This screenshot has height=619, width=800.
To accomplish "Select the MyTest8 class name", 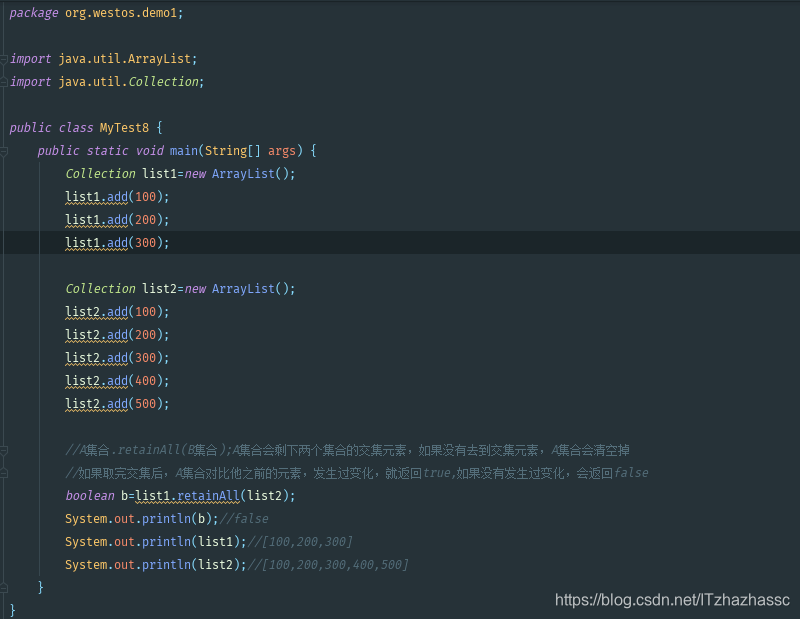I will pos(124,128).
